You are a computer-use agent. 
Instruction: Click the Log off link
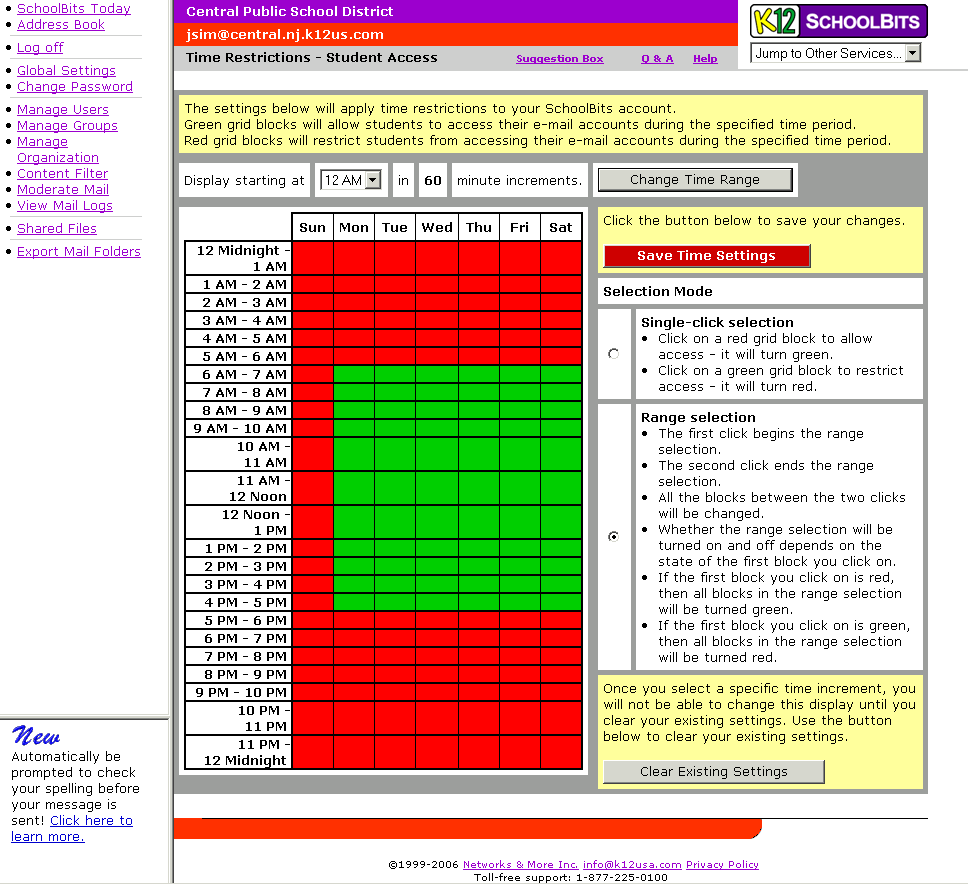click(40, 48)
